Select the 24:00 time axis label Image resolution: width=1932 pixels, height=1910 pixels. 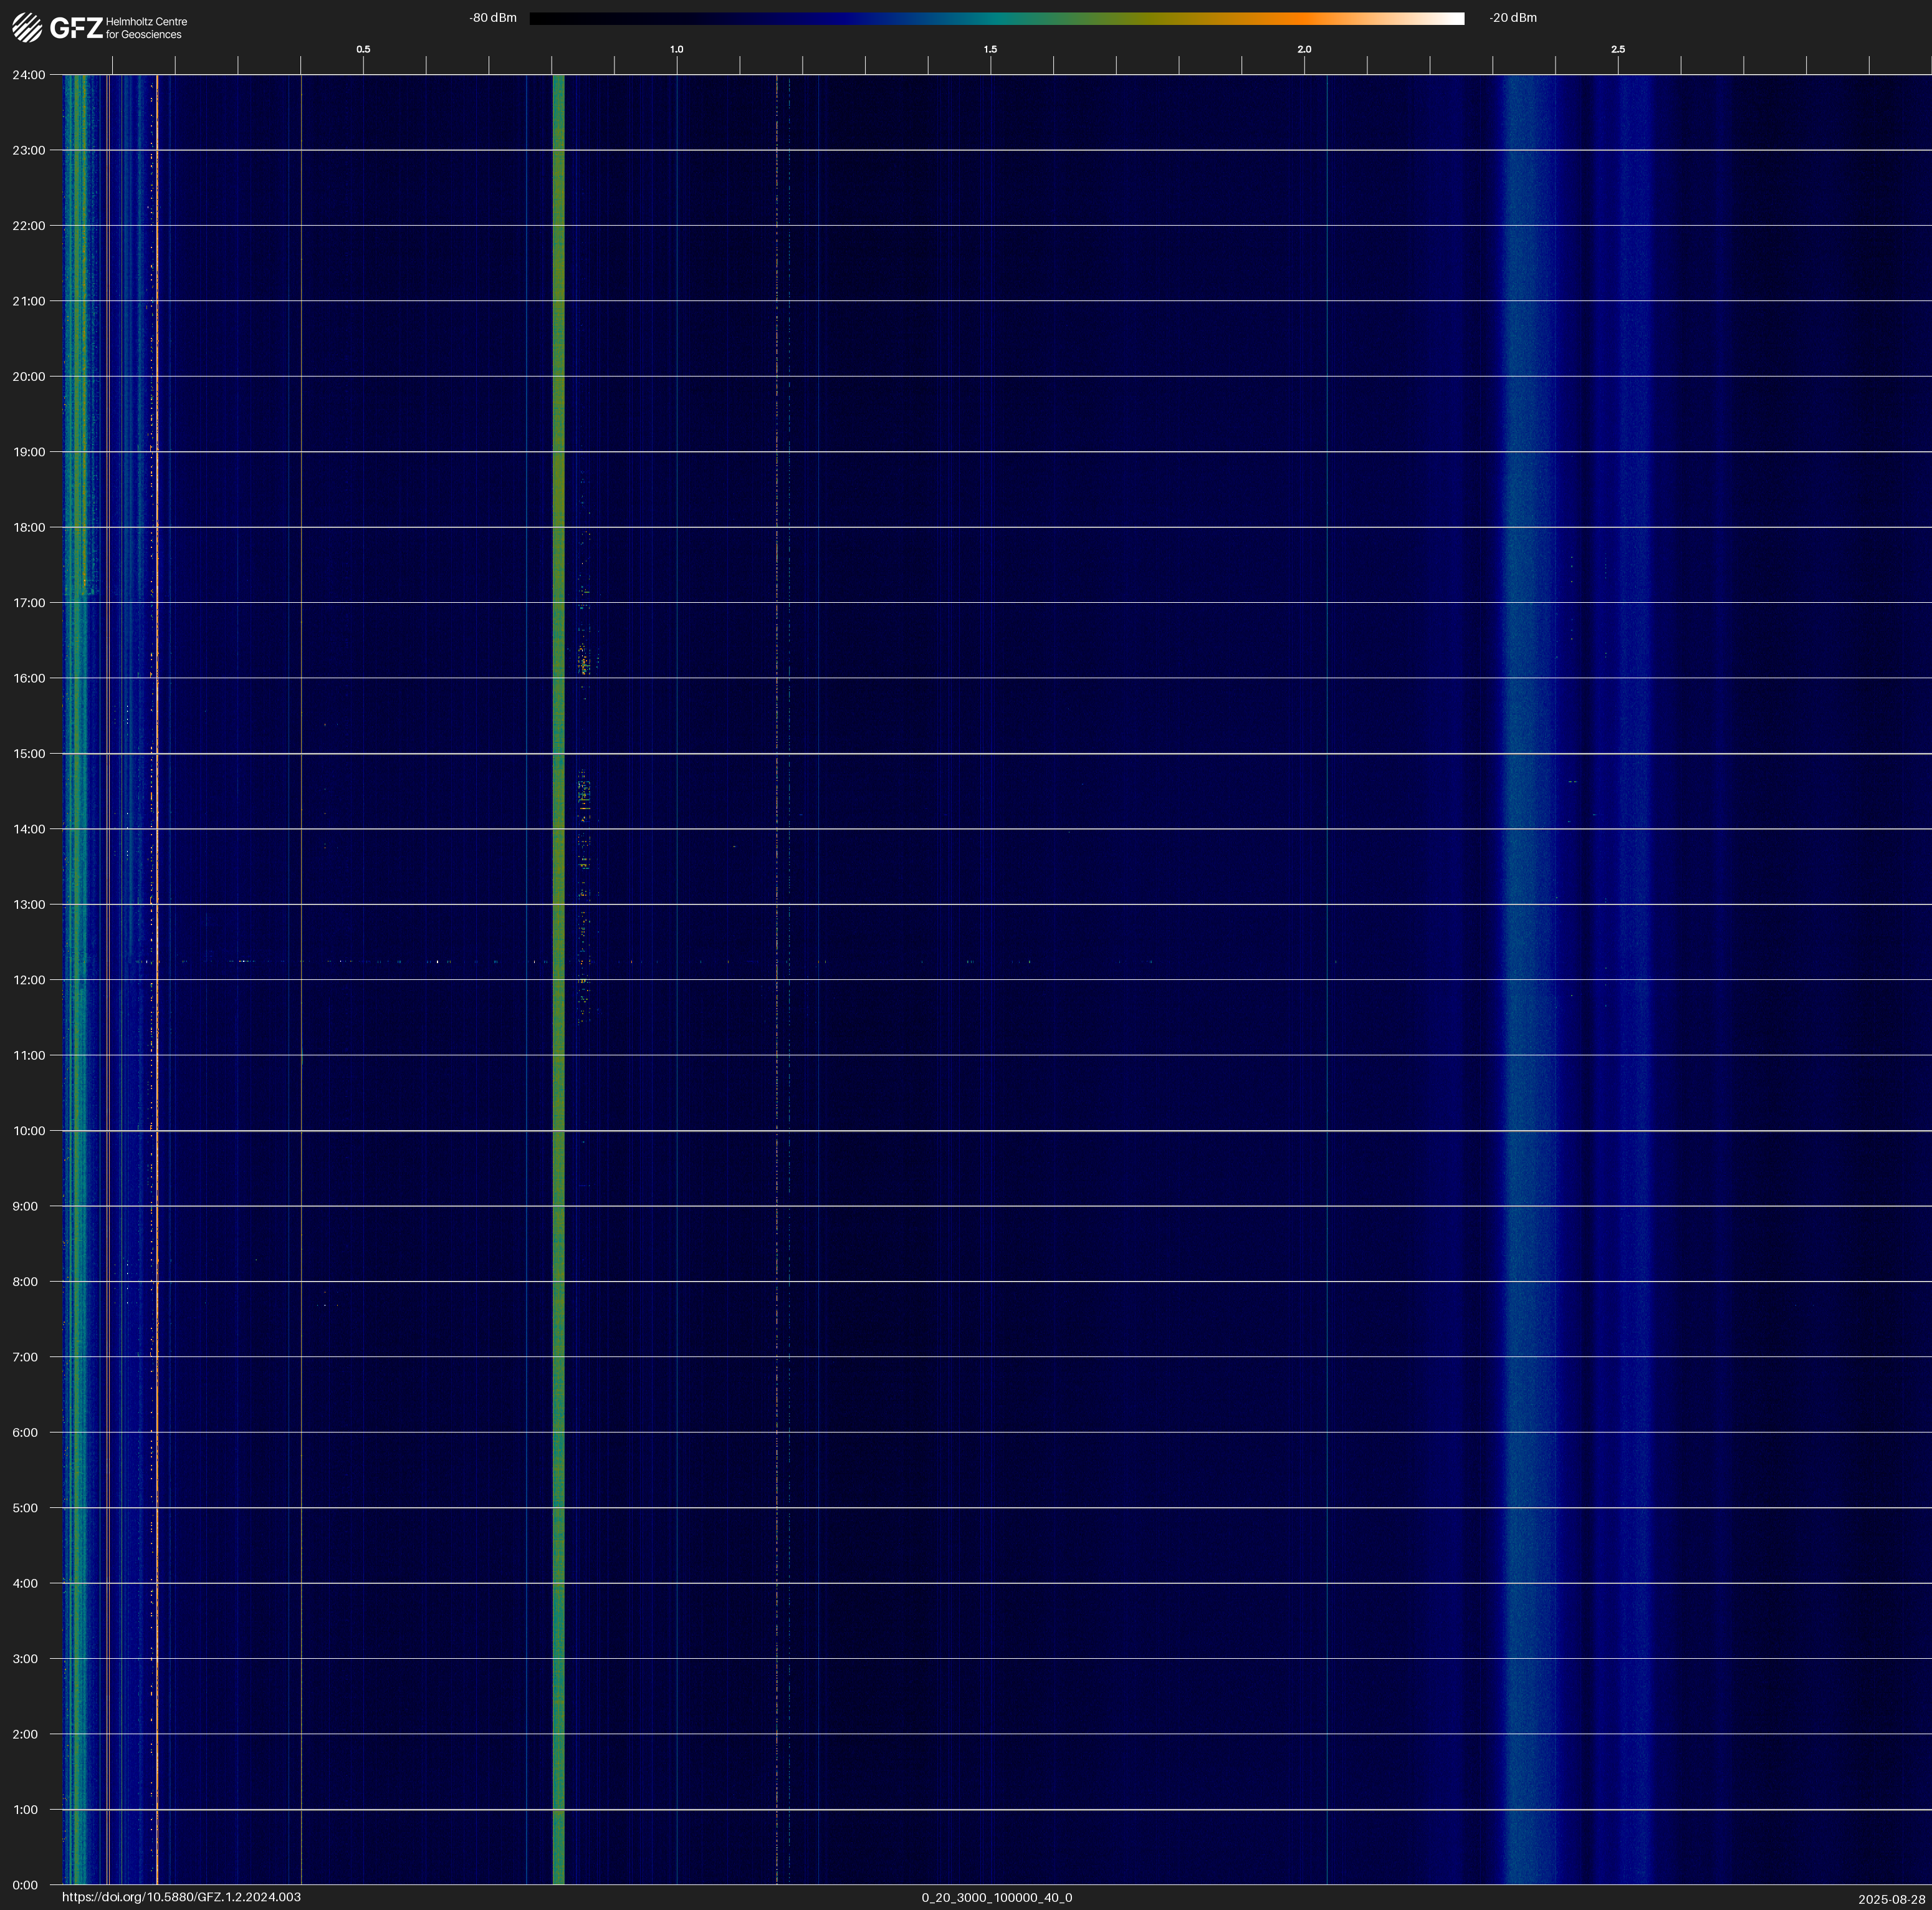pos(29,75)
